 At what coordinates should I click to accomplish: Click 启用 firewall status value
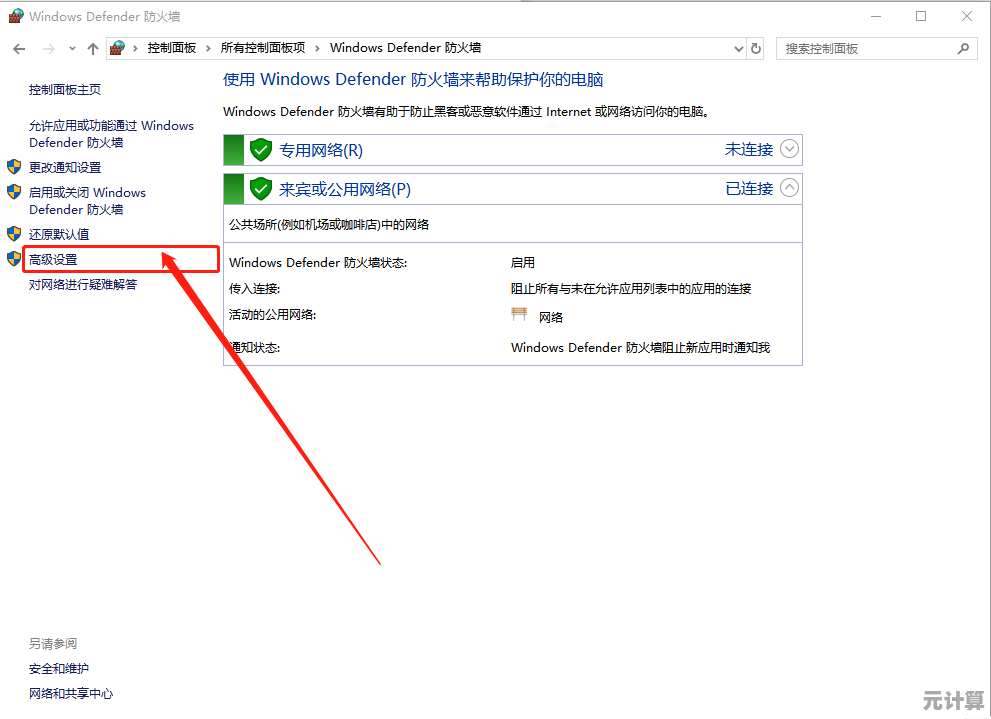[523, 263]
